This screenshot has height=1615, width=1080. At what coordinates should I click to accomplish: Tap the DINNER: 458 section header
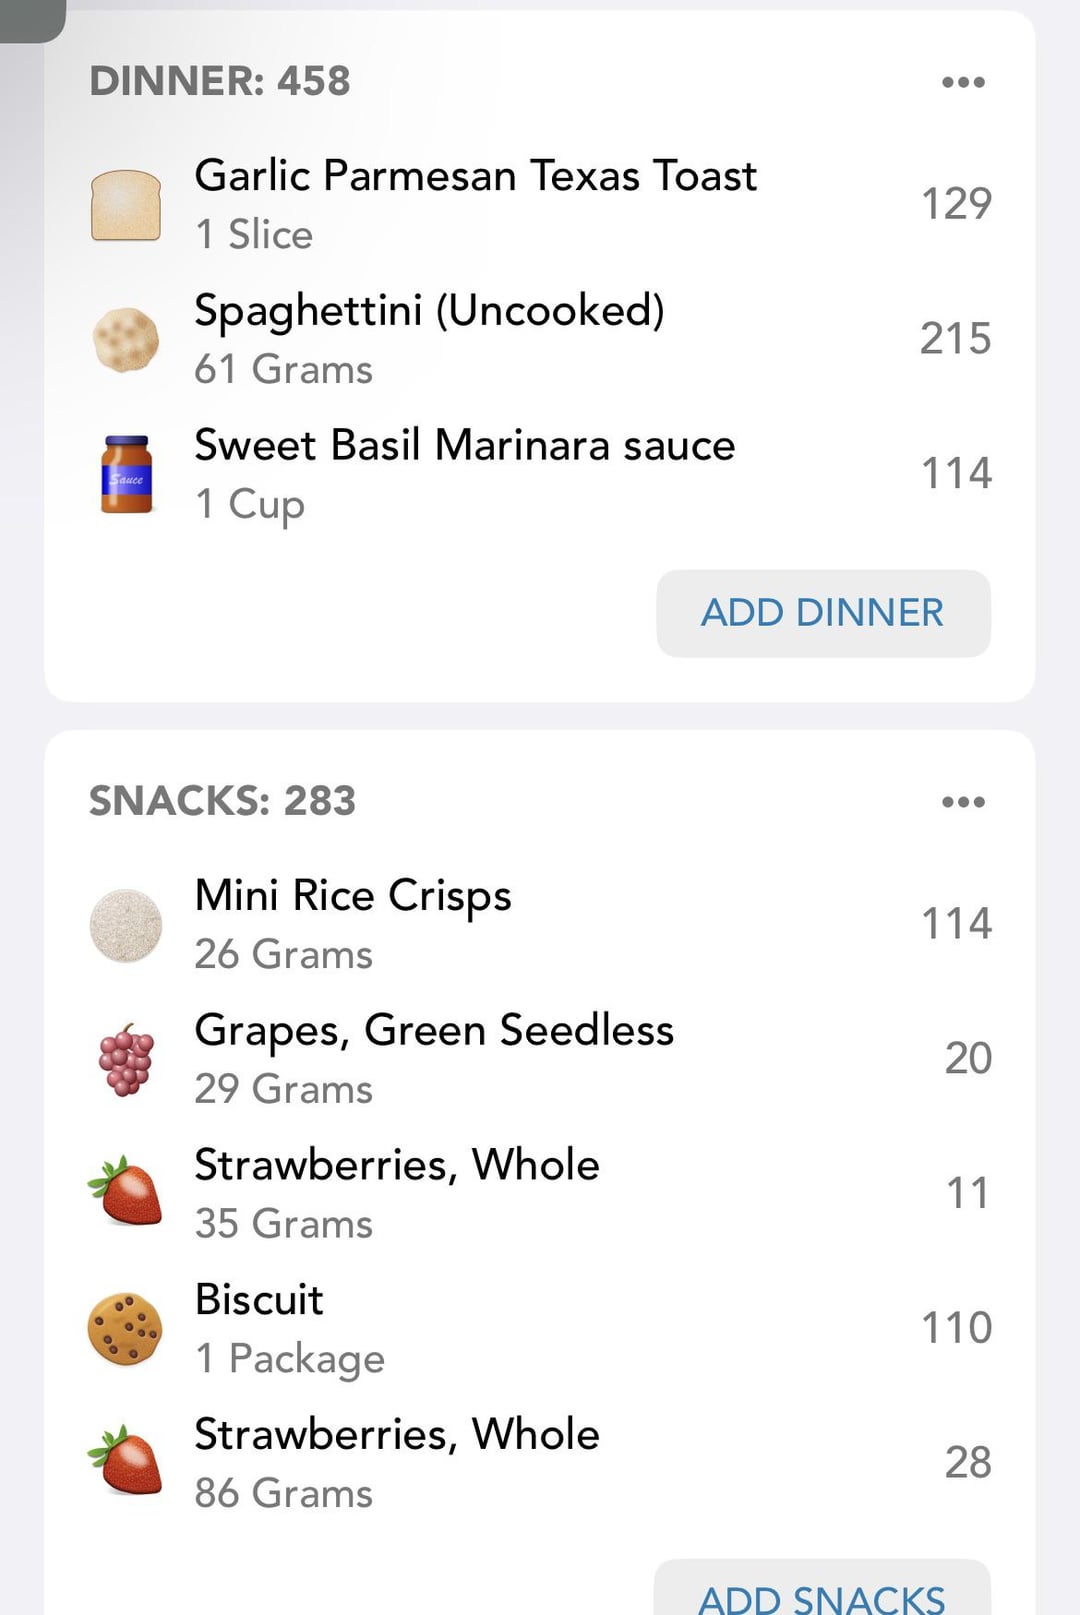[220, 81]
